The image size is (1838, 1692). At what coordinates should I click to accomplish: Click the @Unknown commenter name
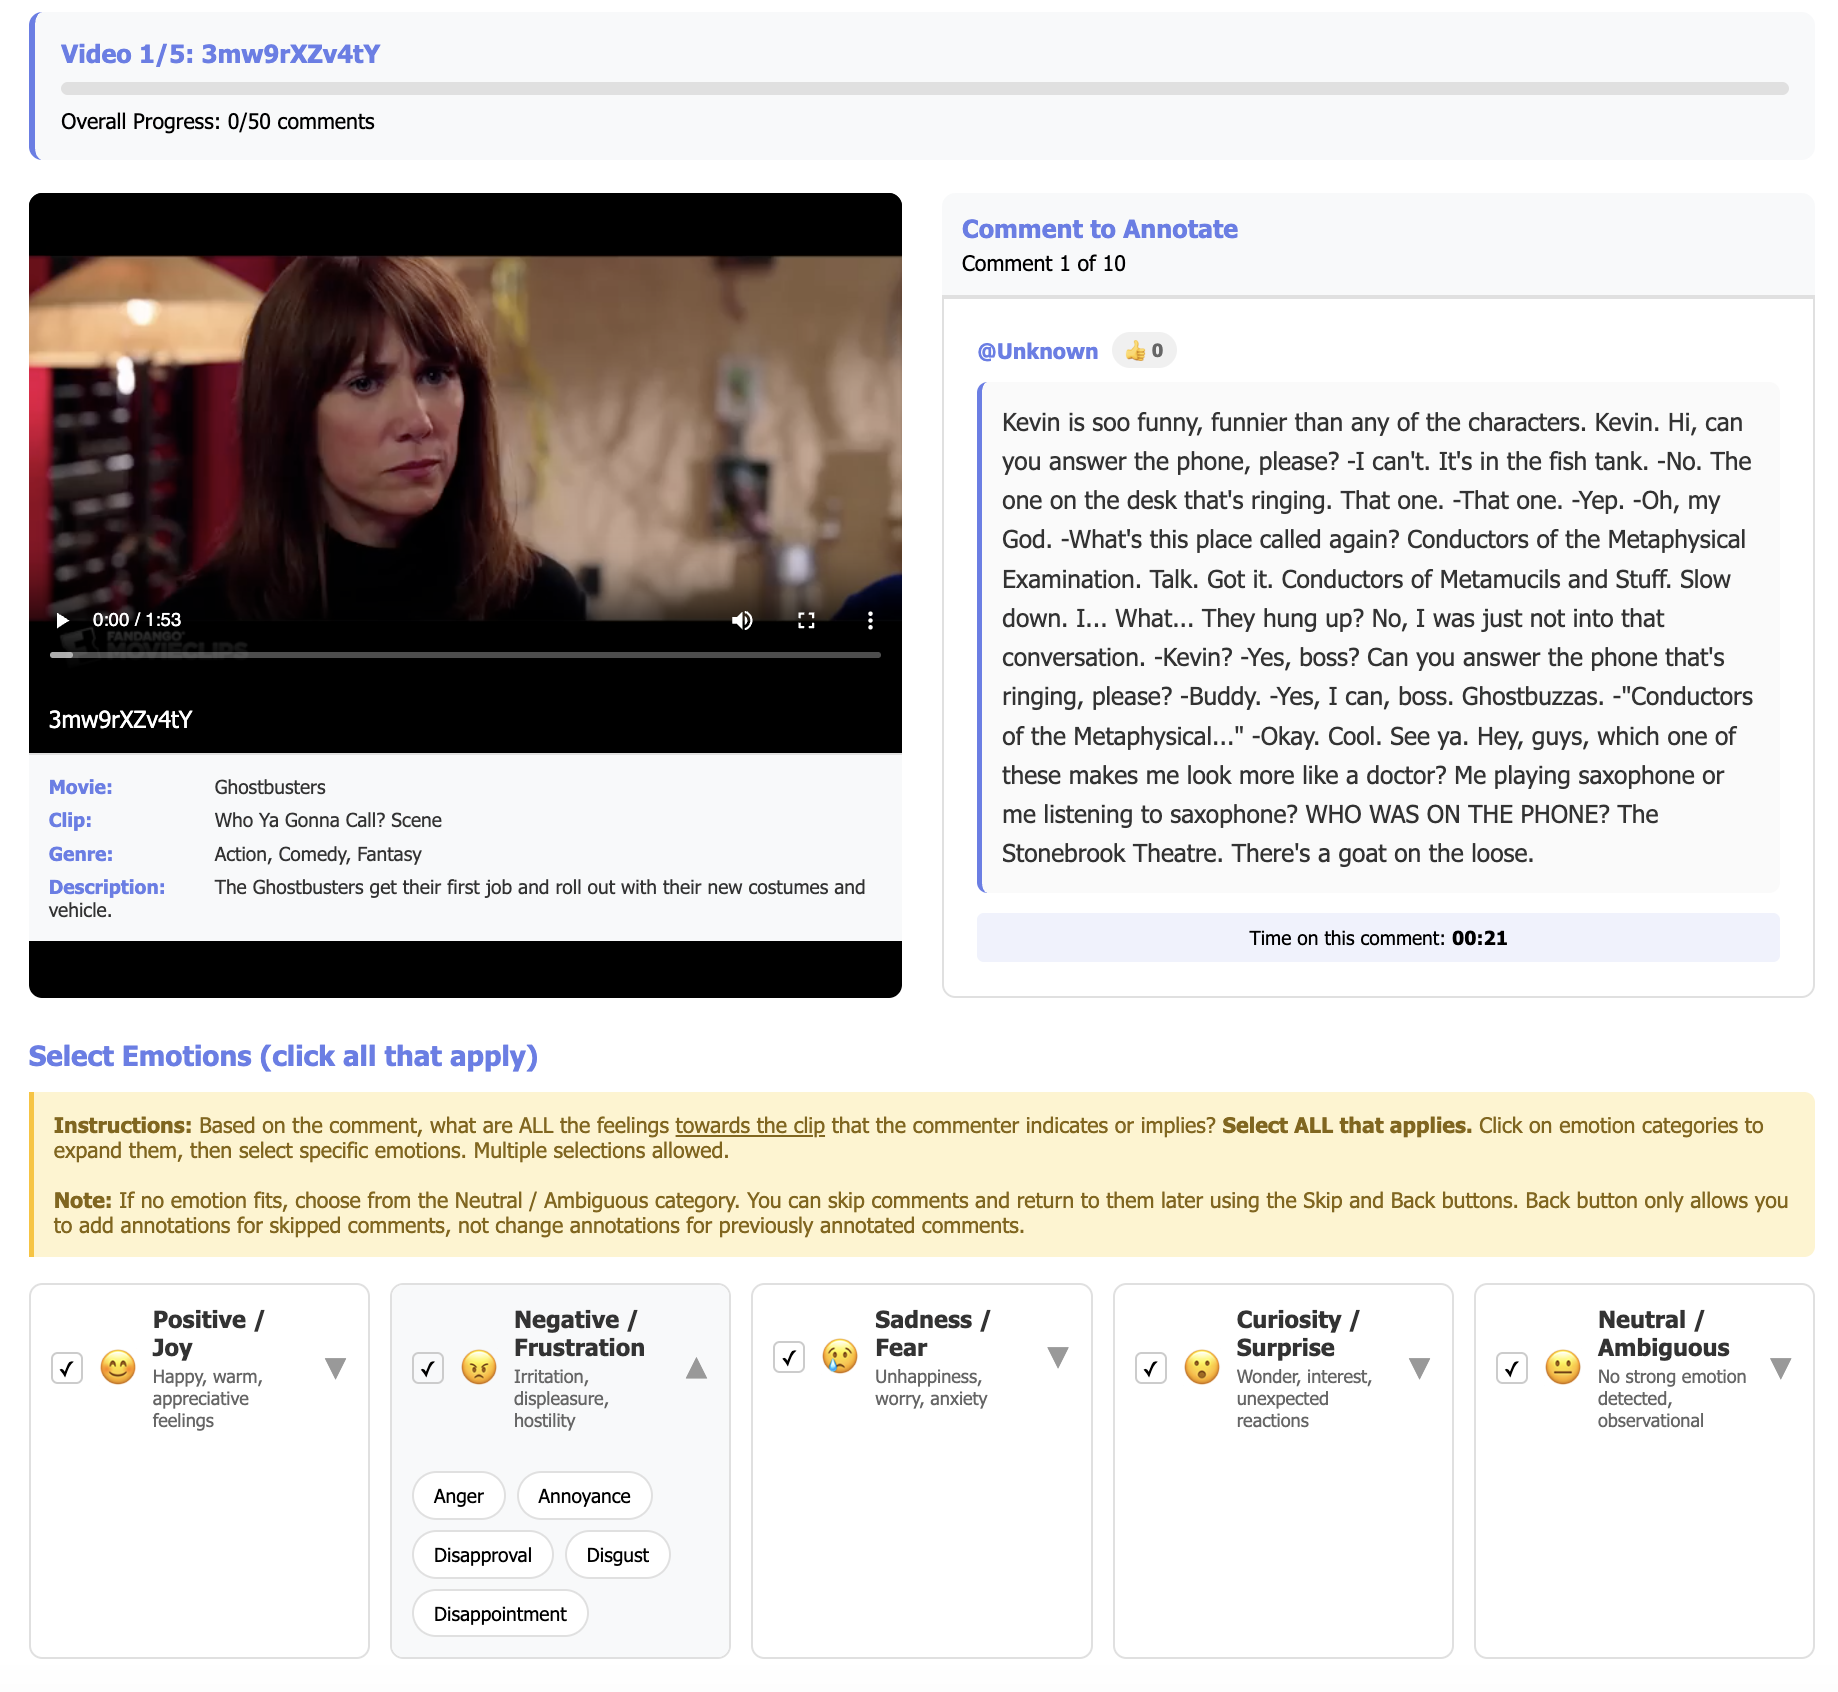coord(1037,351)
